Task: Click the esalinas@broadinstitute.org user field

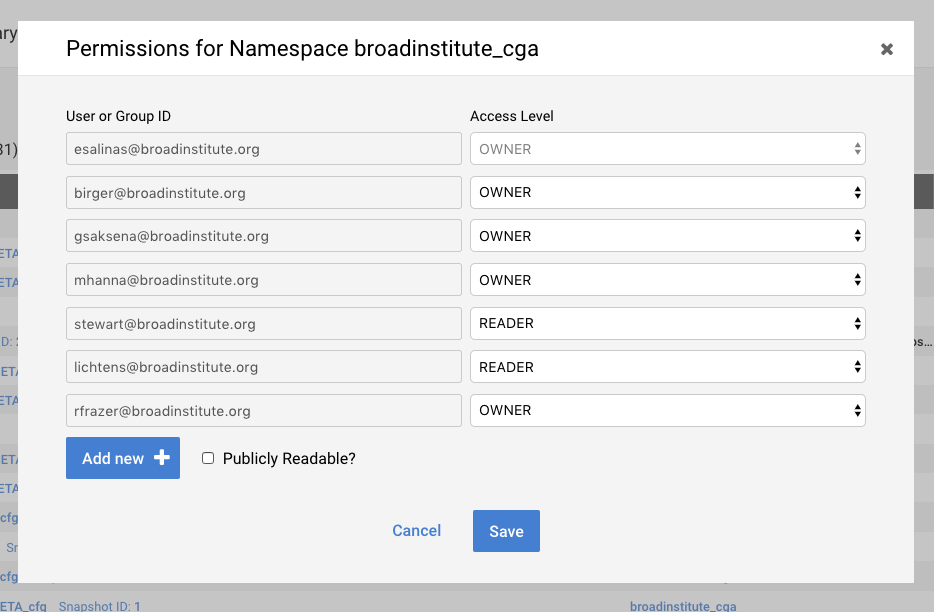Action: [263, 149]
